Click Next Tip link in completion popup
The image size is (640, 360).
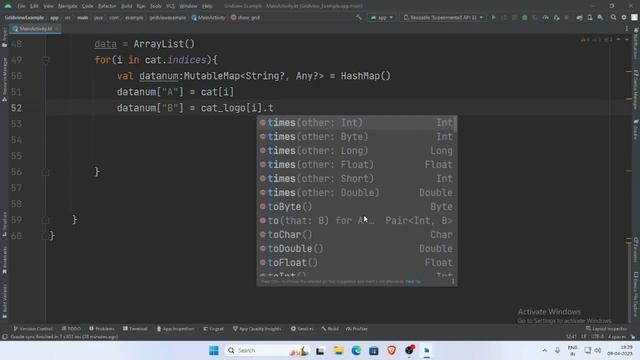[x=413, y=282]
